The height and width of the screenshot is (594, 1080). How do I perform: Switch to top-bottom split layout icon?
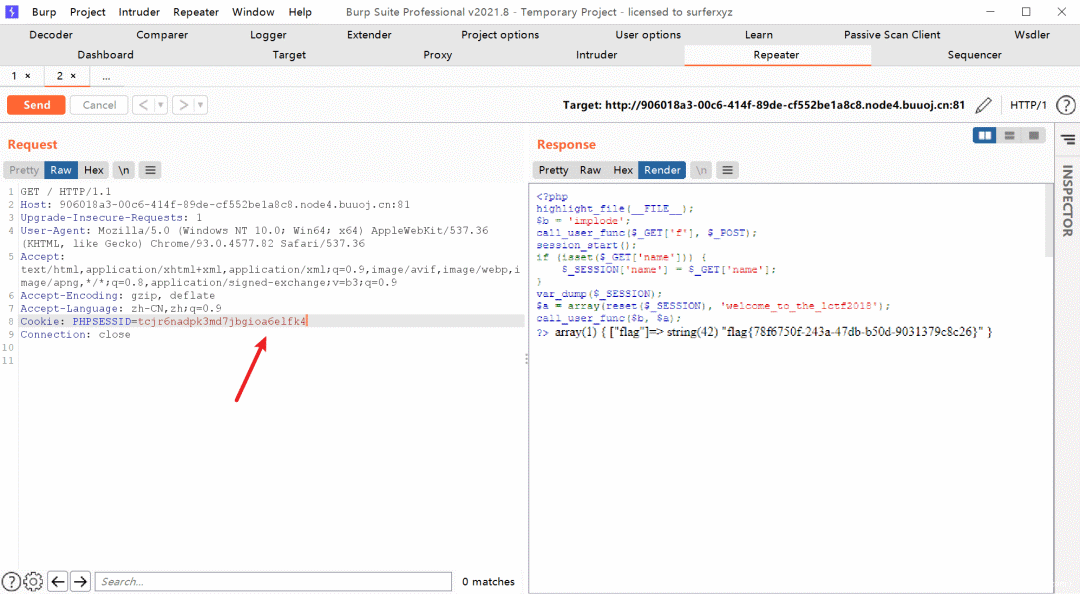tap(1009, 136)
